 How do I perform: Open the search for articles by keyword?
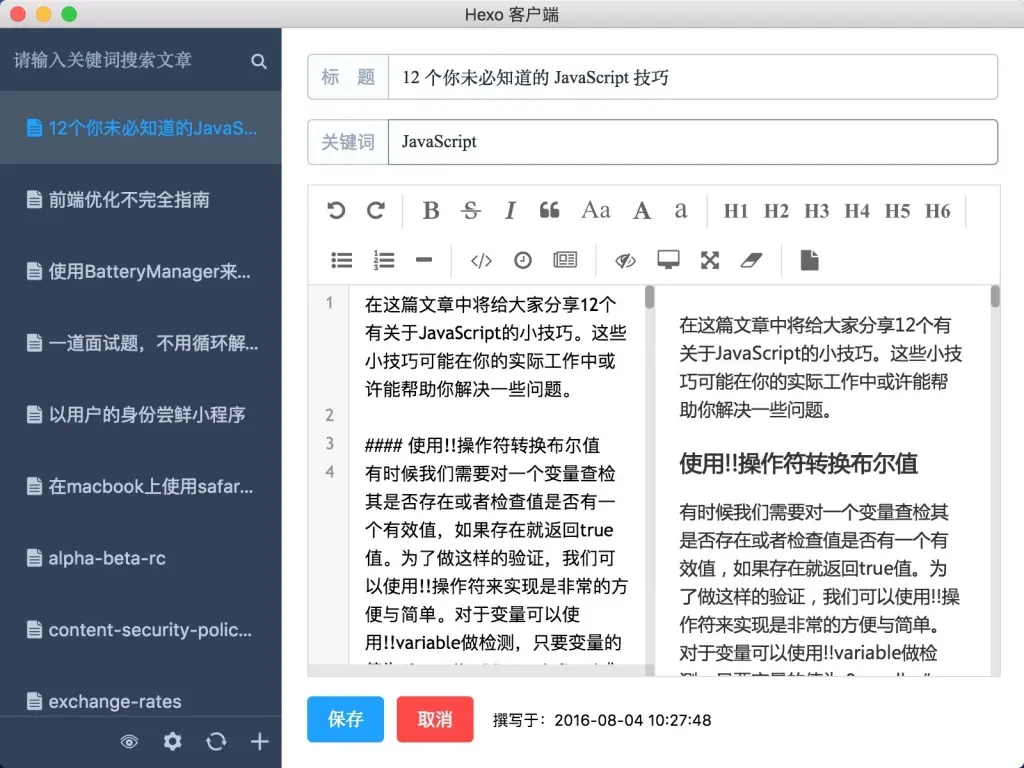(258, 60)
